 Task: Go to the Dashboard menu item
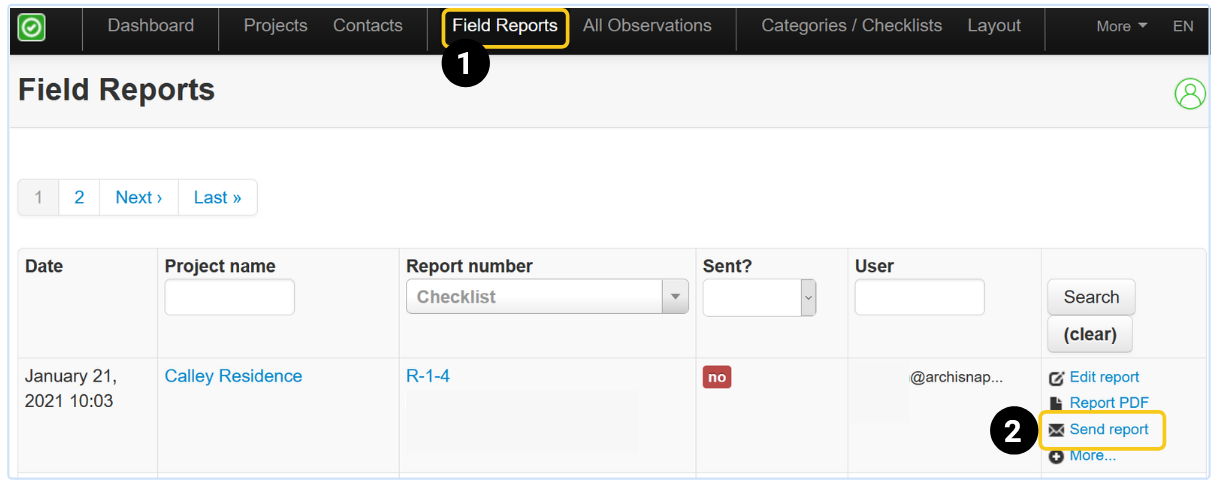coord(151,26)
